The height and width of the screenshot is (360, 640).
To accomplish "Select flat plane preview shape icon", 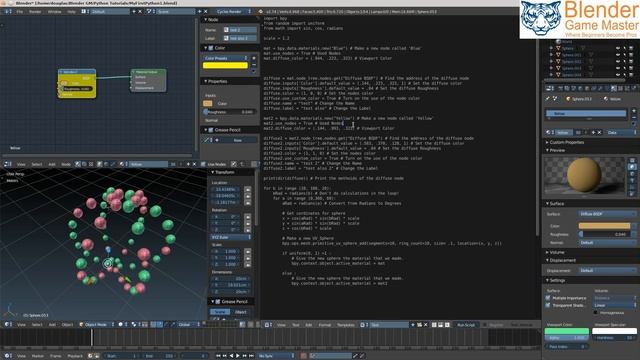I will [632, 160].
